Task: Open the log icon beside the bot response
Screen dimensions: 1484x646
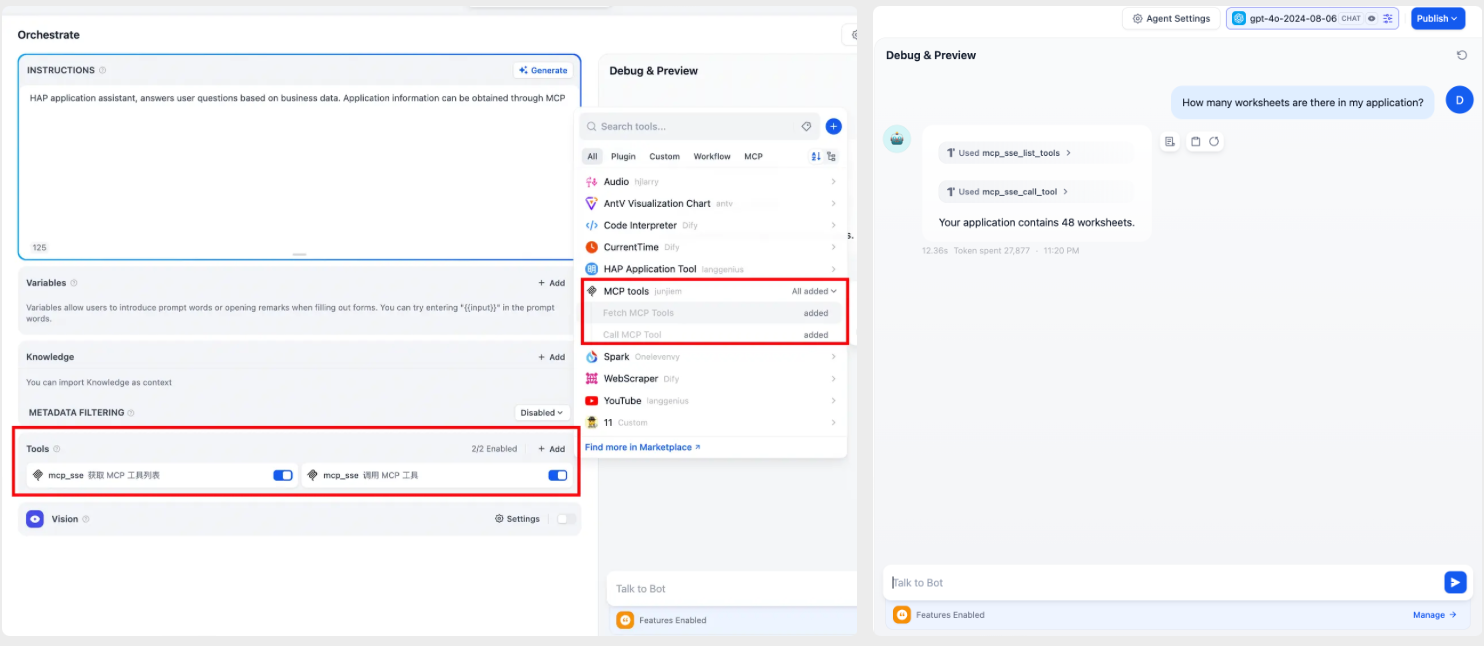Action: pos(1170,142)
